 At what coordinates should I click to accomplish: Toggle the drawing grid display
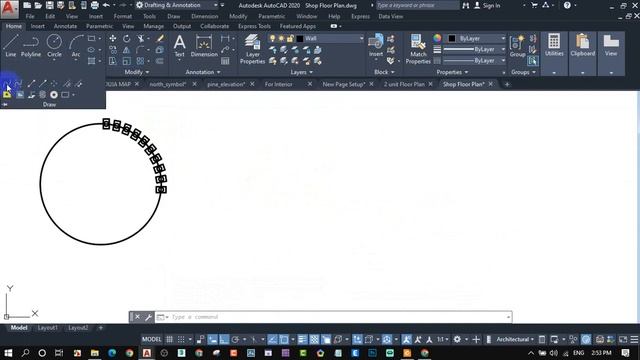(169, 340)
